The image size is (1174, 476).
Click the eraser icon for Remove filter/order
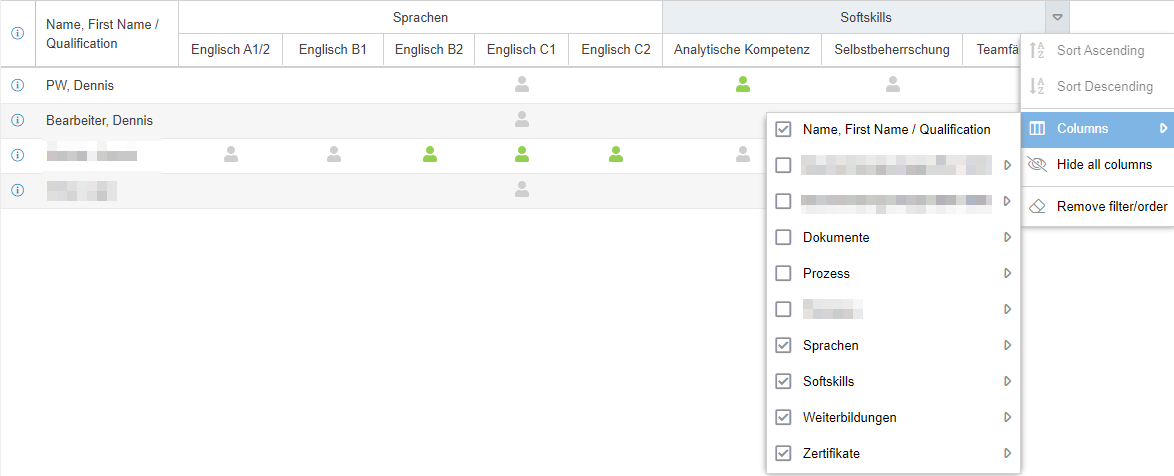(x=1037, y=206)
